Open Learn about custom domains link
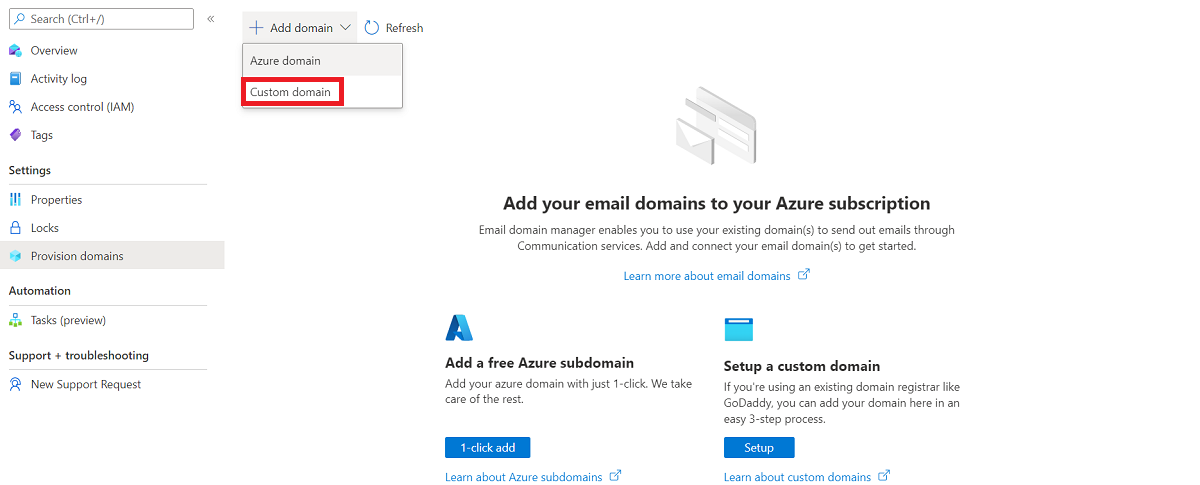 click(x=797, y=477)
